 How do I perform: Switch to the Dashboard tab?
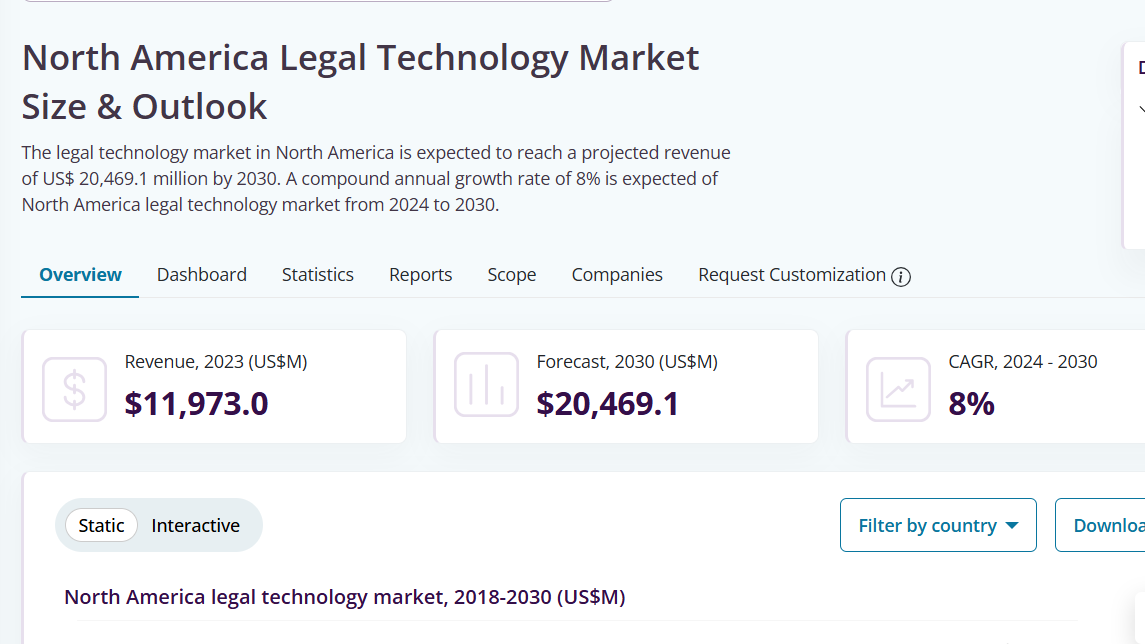click(x=201, y=275)
